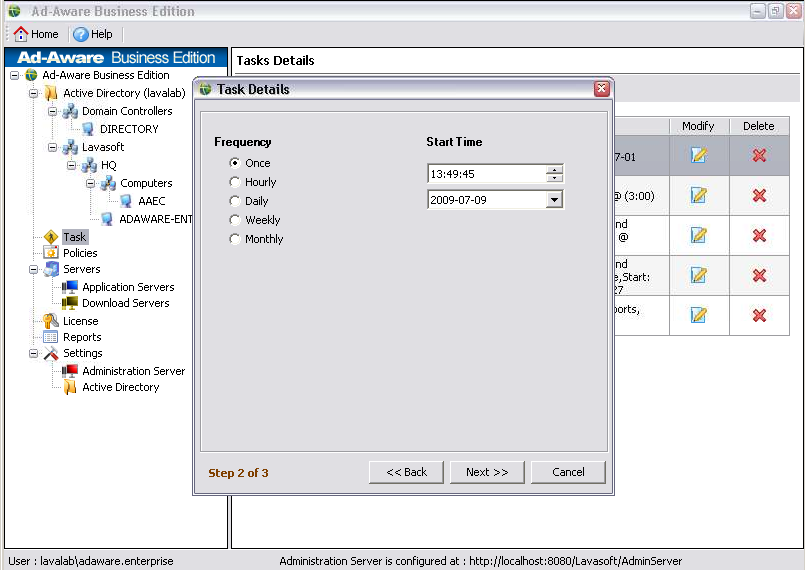The height and width of the screenshot is (570, 805).
Task: Open Policies in the navigation tree
Action: pyautogui.click(x=80, y=253)
